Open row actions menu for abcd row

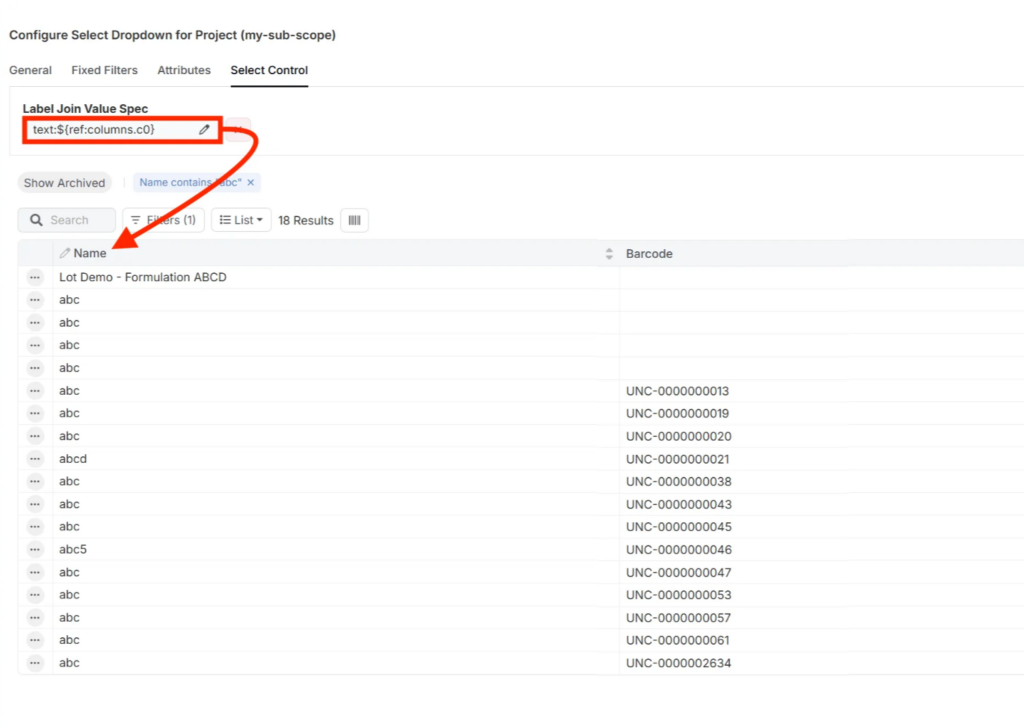coord(35,459)
